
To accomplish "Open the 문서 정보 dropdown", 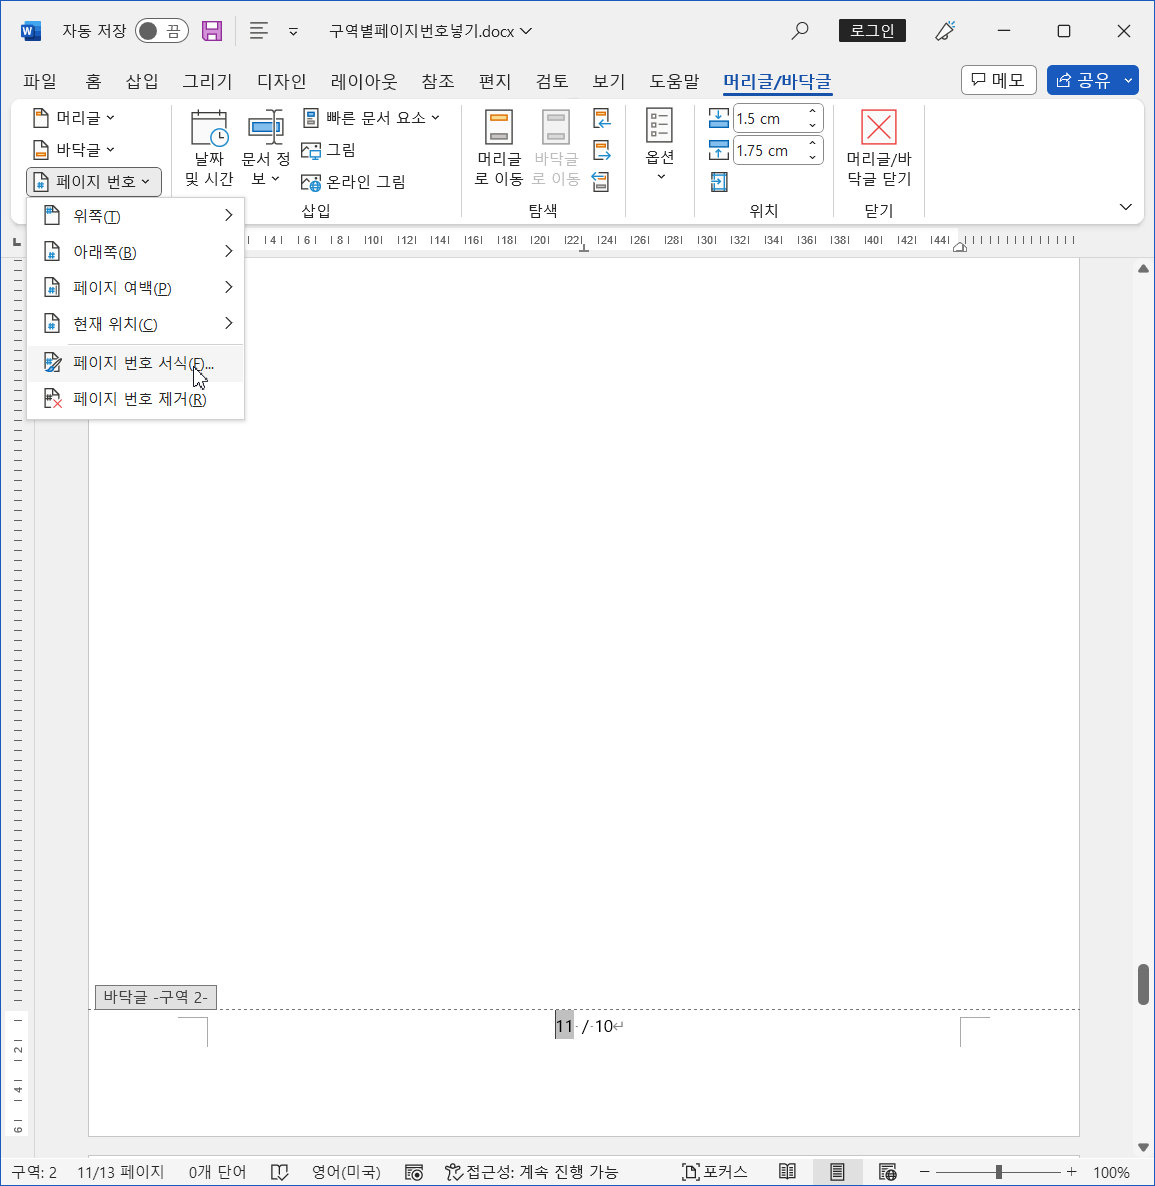I will click(265, 147).
